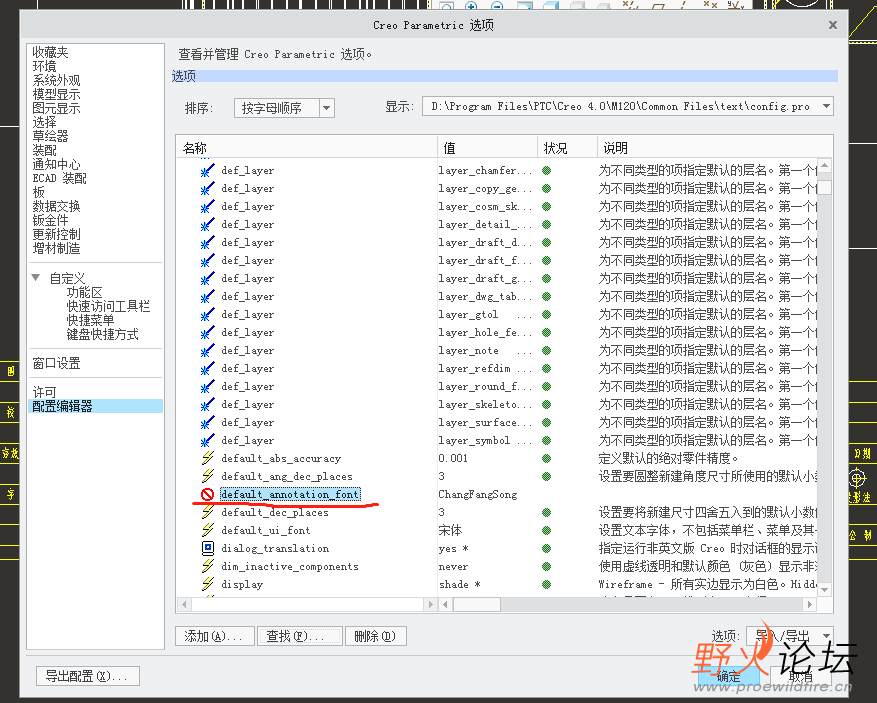Open 钣金件 category
This screenshot has width=877, height=703.
coord(50,220)
